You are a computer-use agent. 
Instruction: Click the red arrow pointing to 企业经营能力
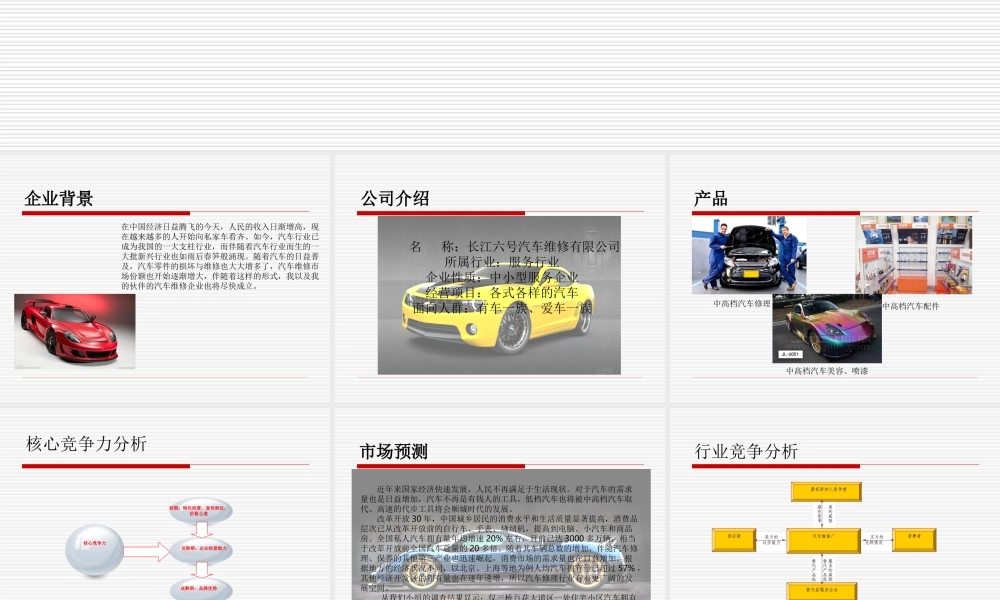(143, 550)
